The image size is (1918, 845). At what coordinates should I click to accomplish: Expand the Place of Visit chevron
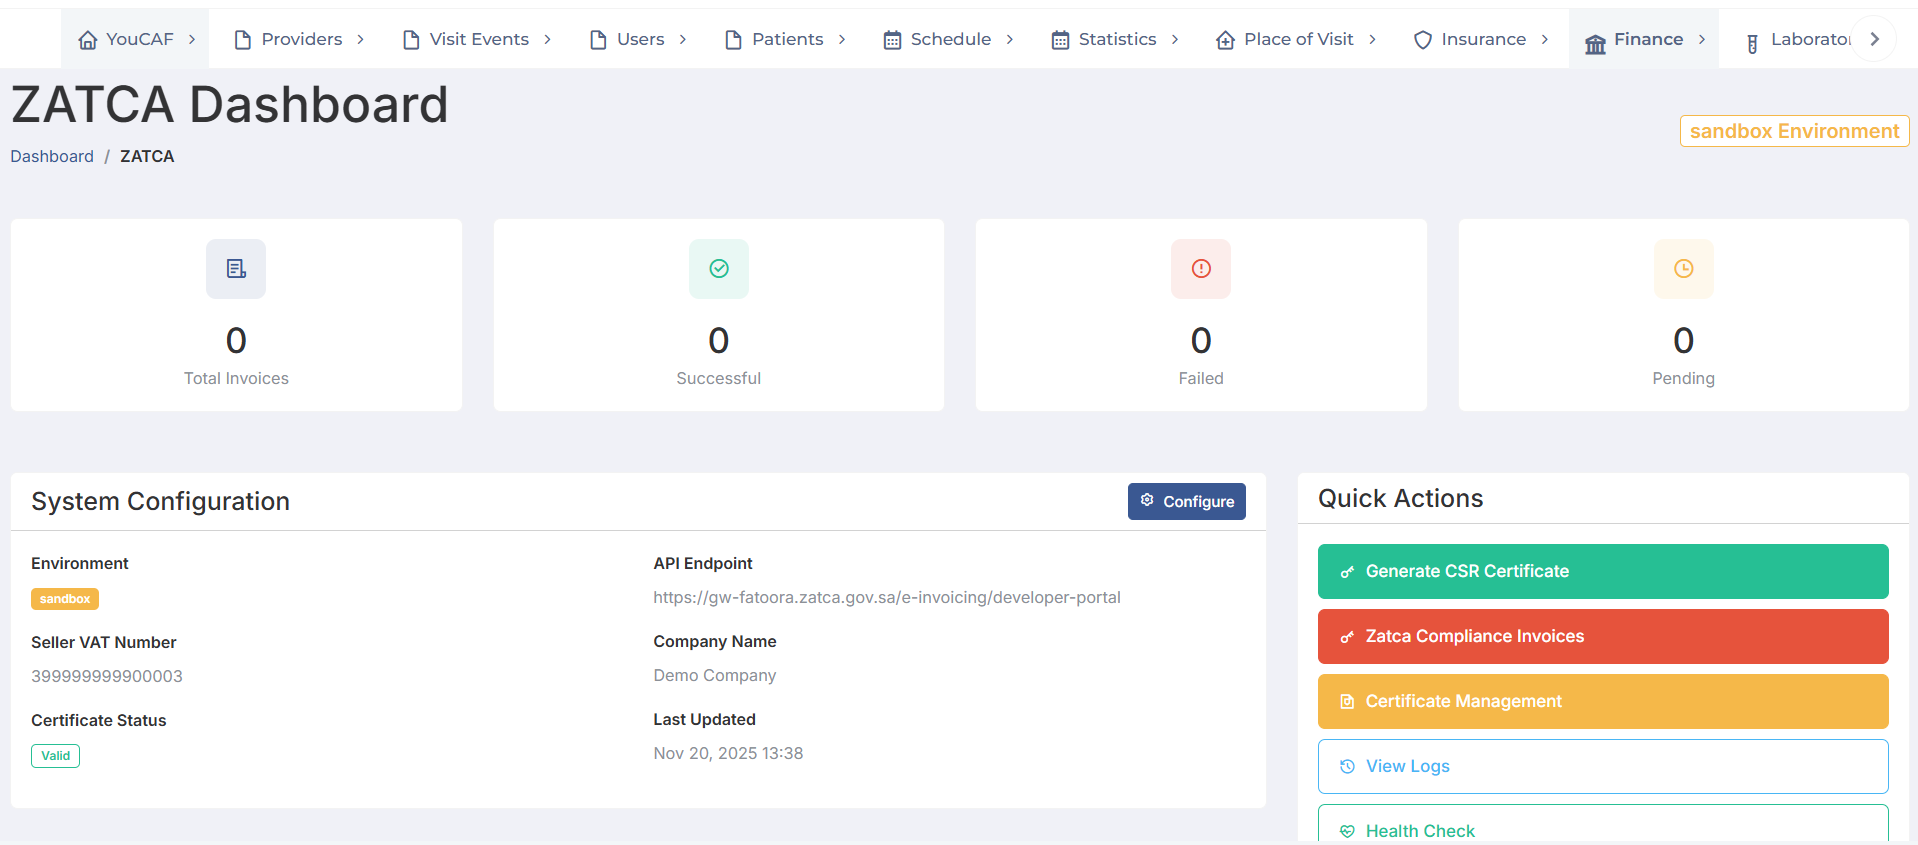1372,40
